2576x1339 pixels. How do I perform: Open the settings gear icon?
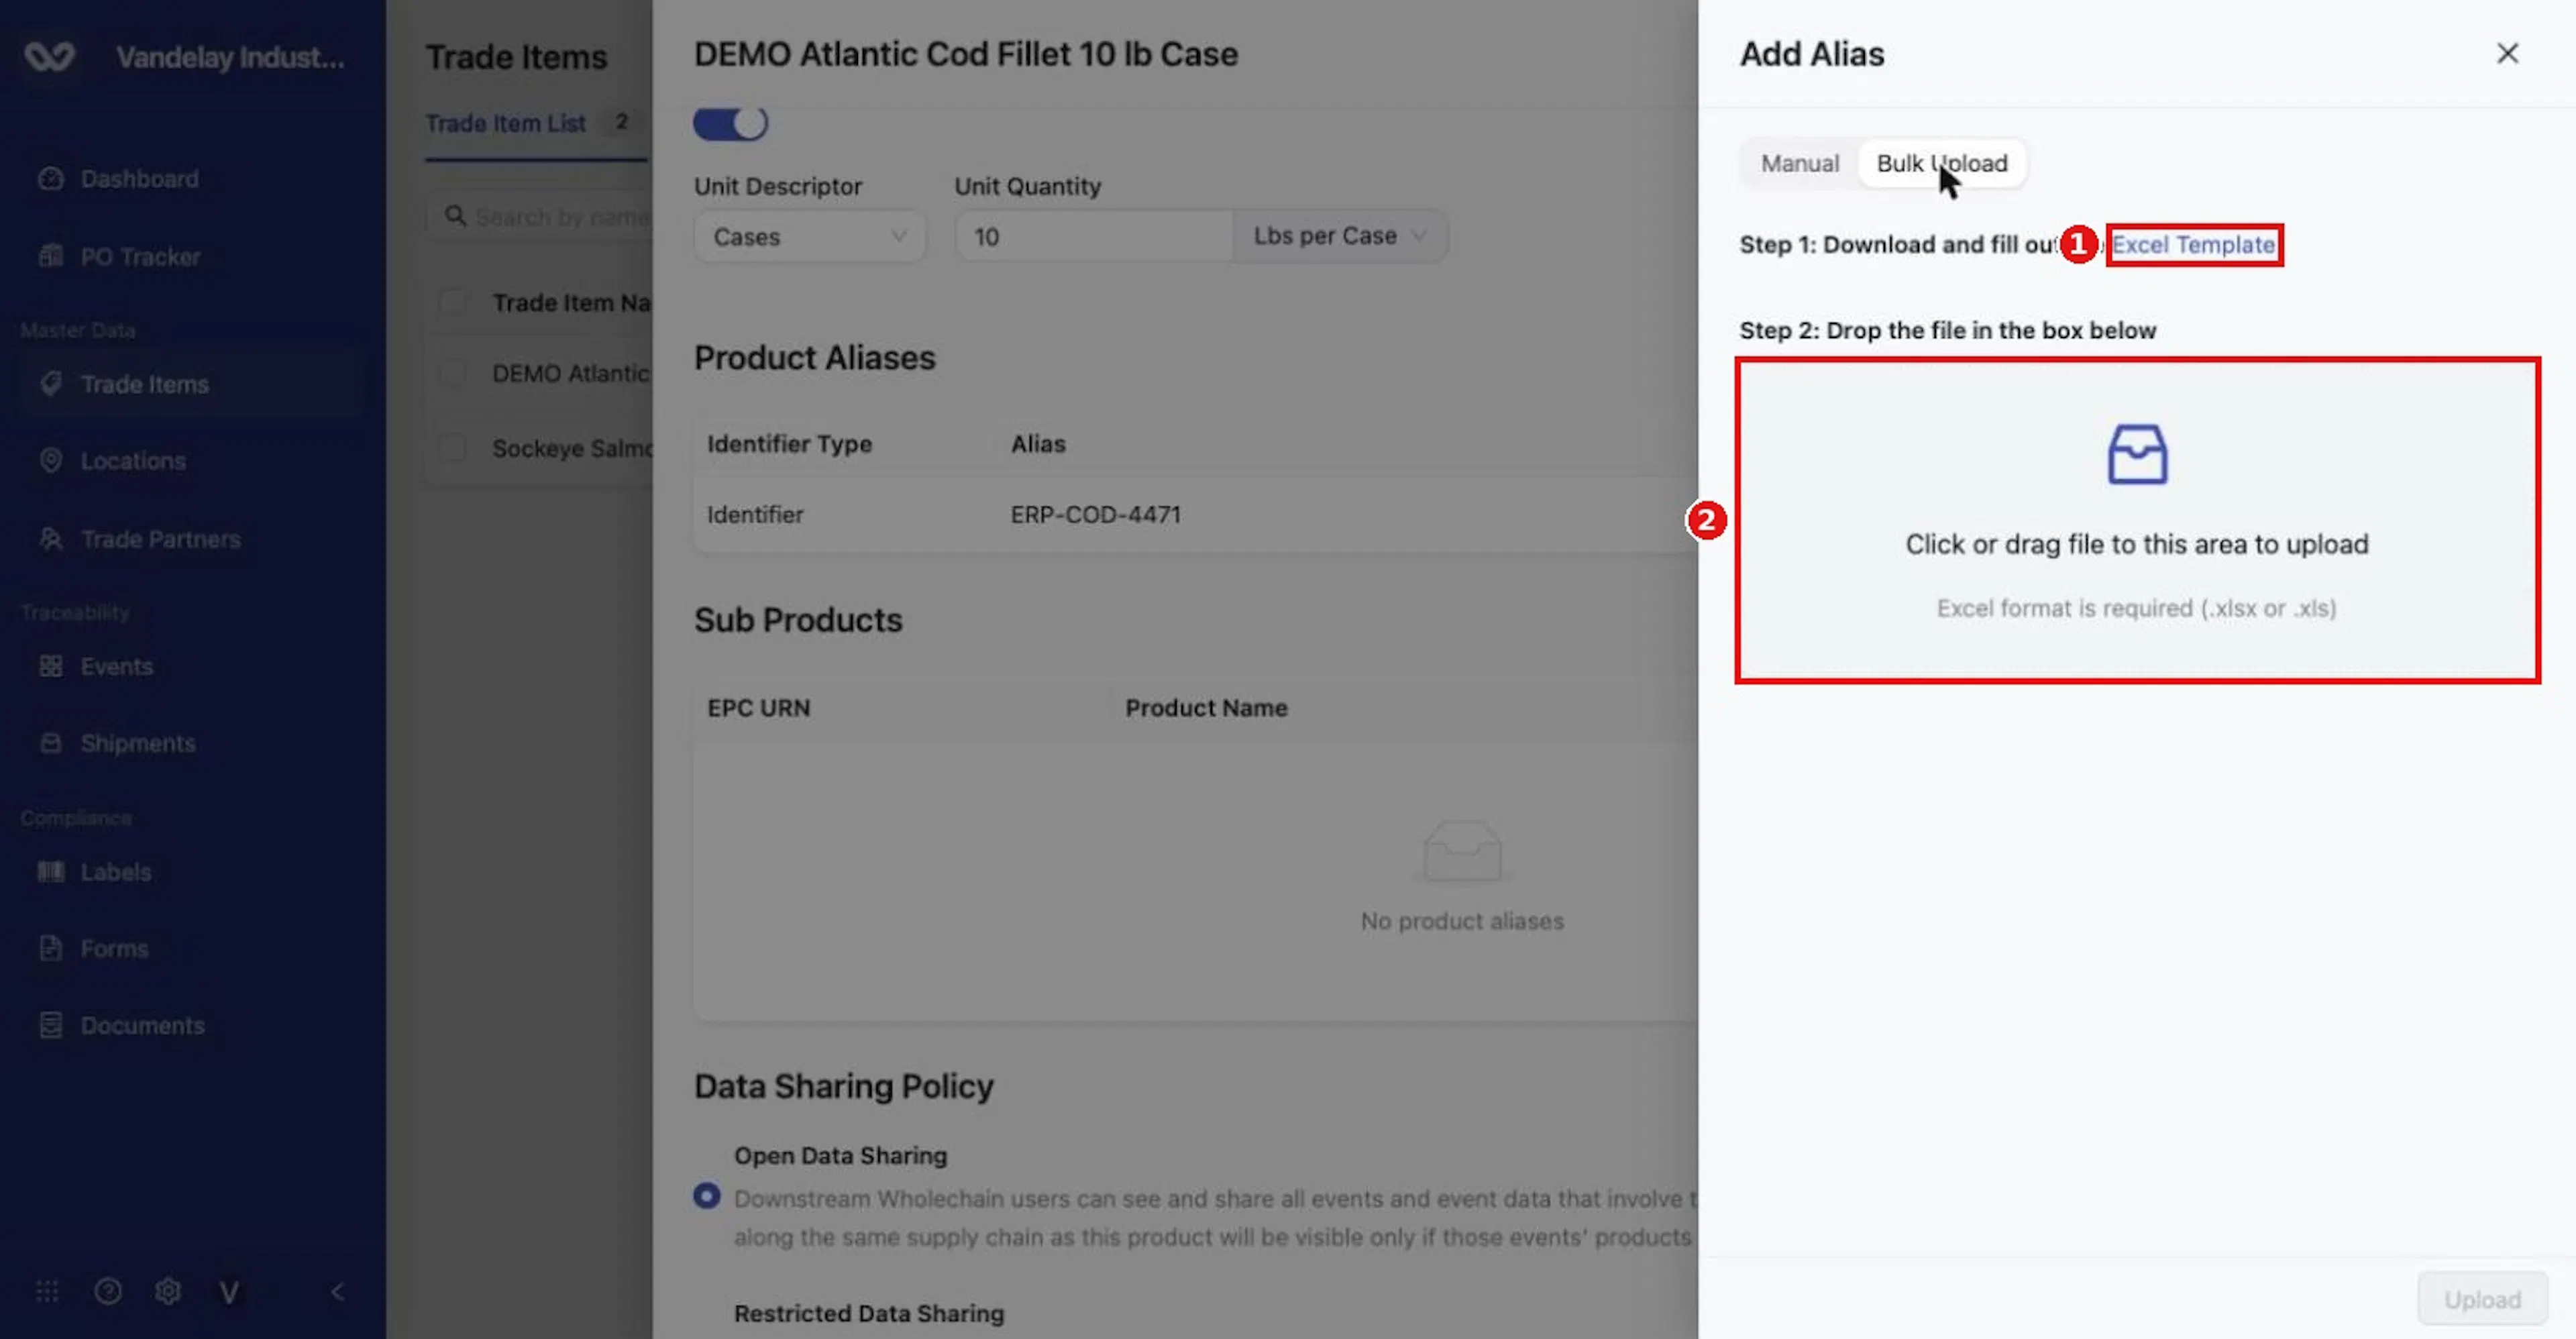[x=168, y=1291]
